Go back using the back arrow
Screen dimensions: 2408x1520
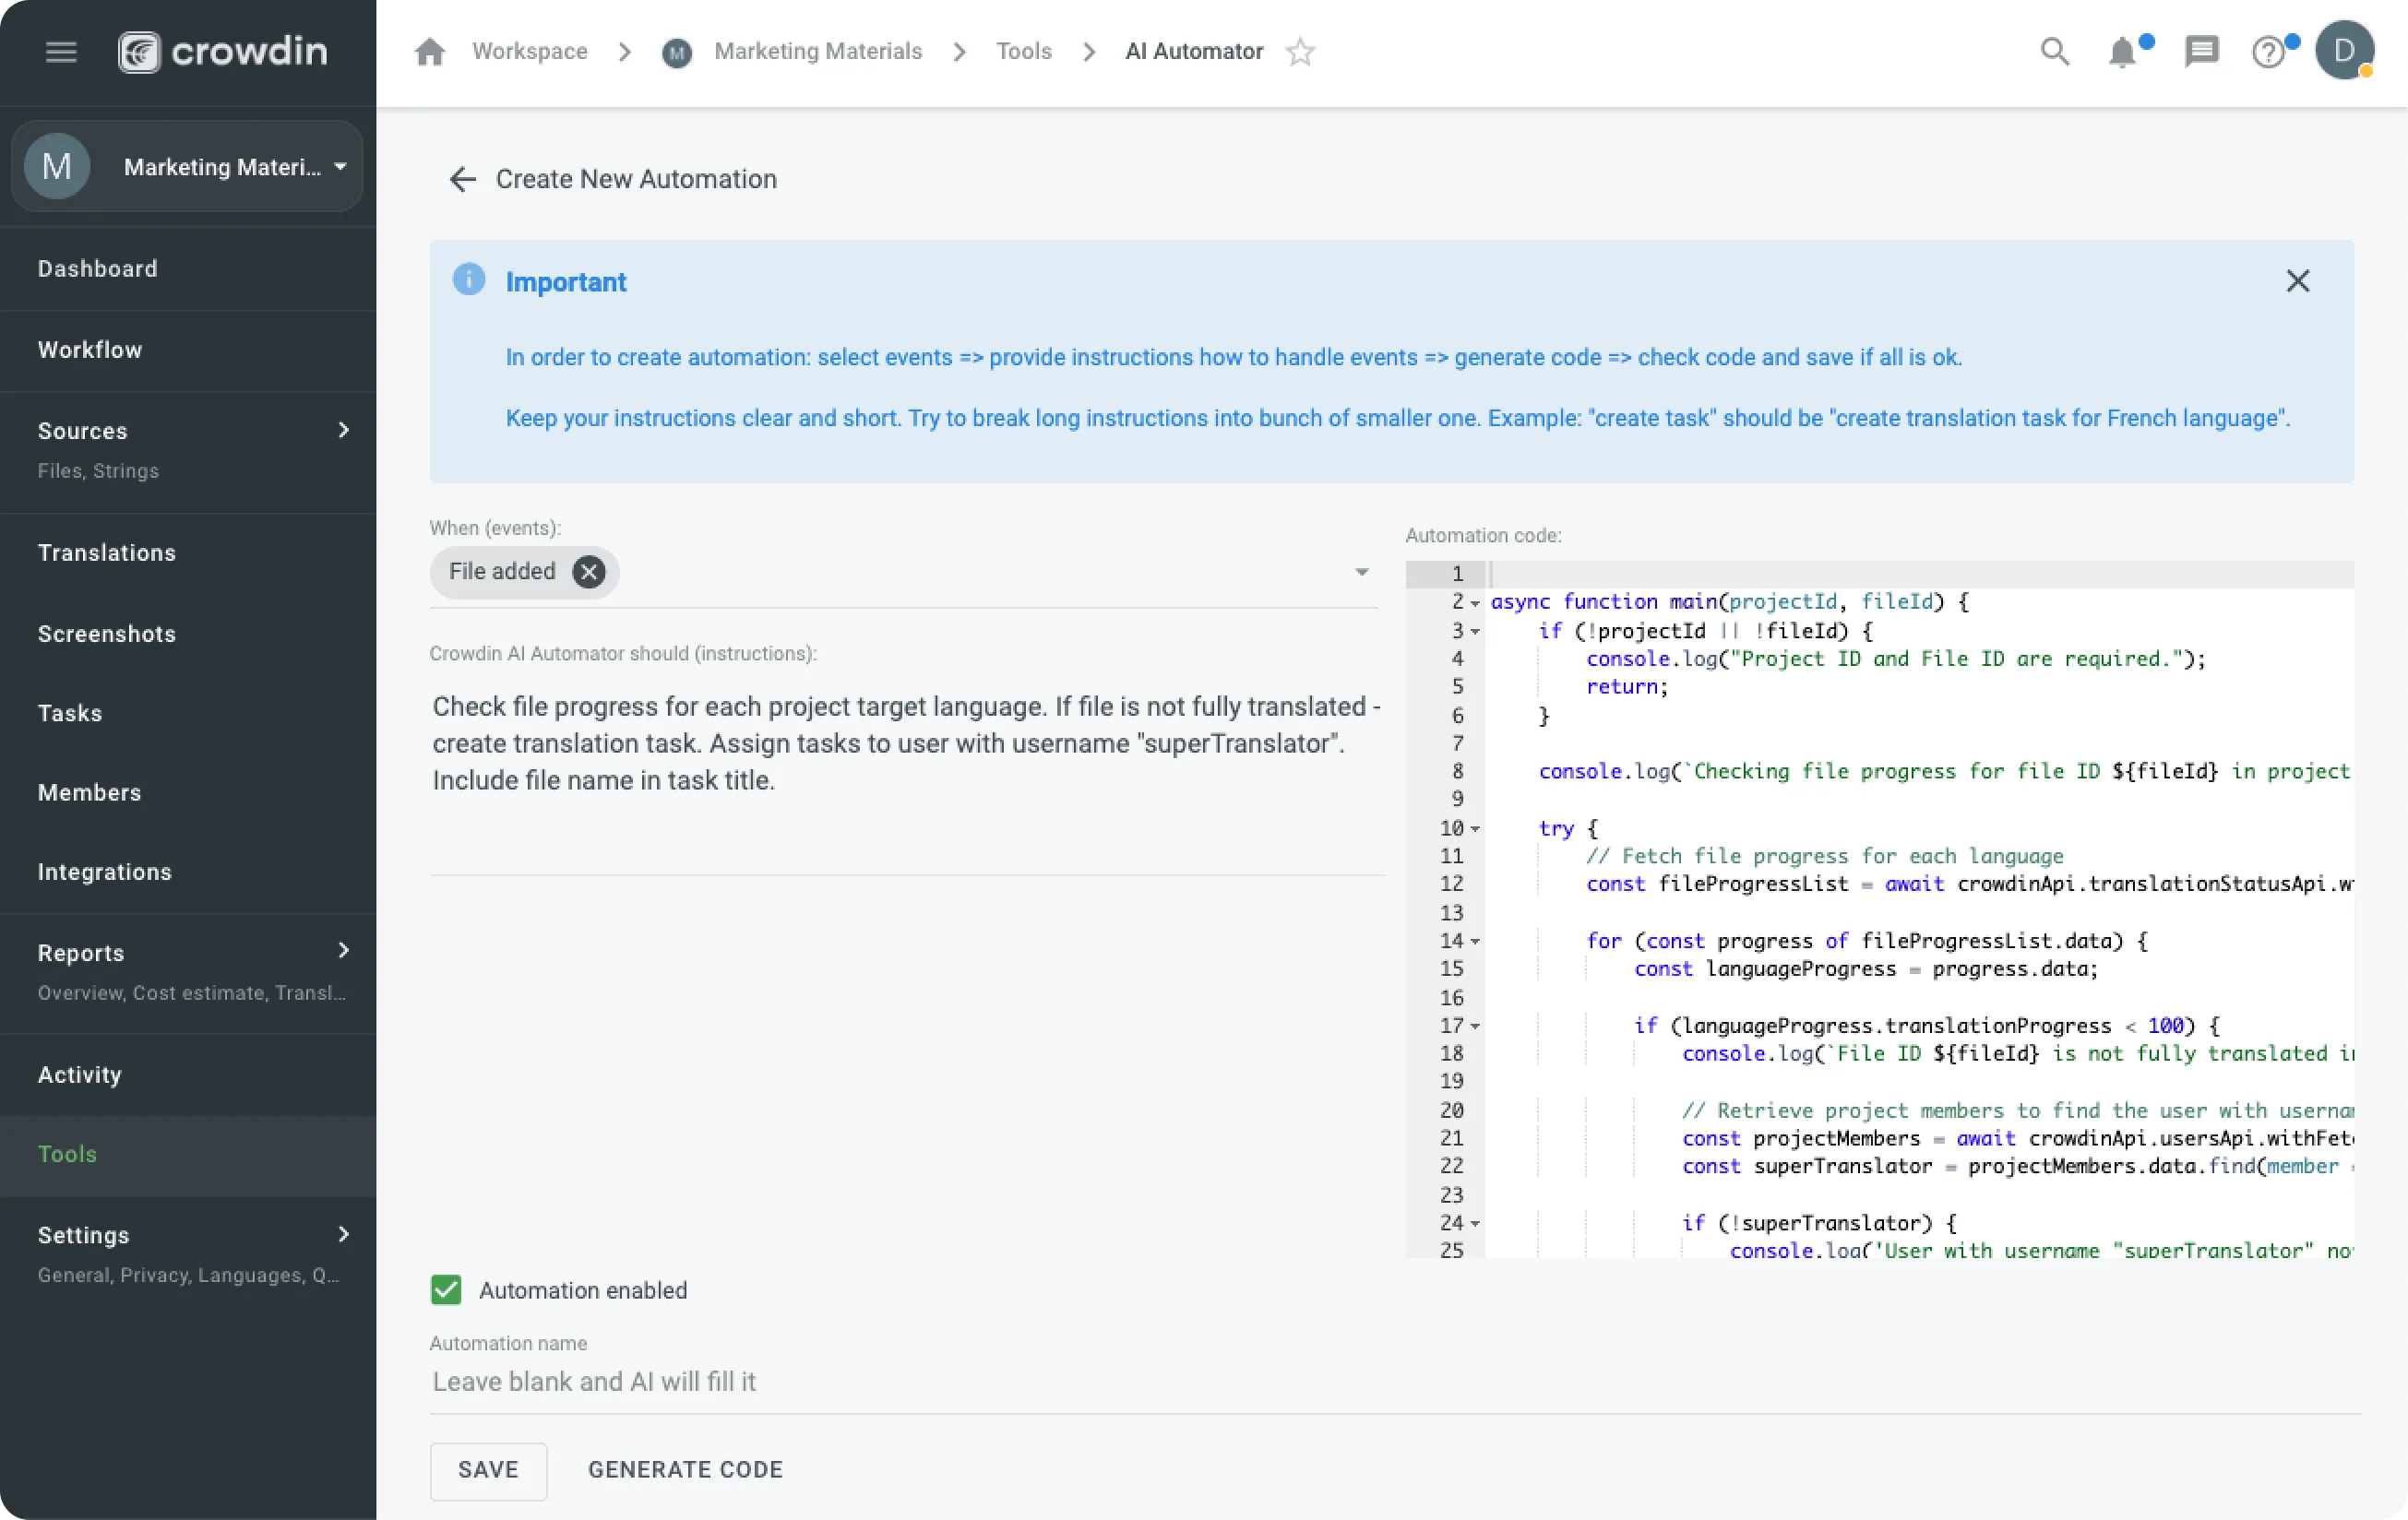tap(461, 180)
